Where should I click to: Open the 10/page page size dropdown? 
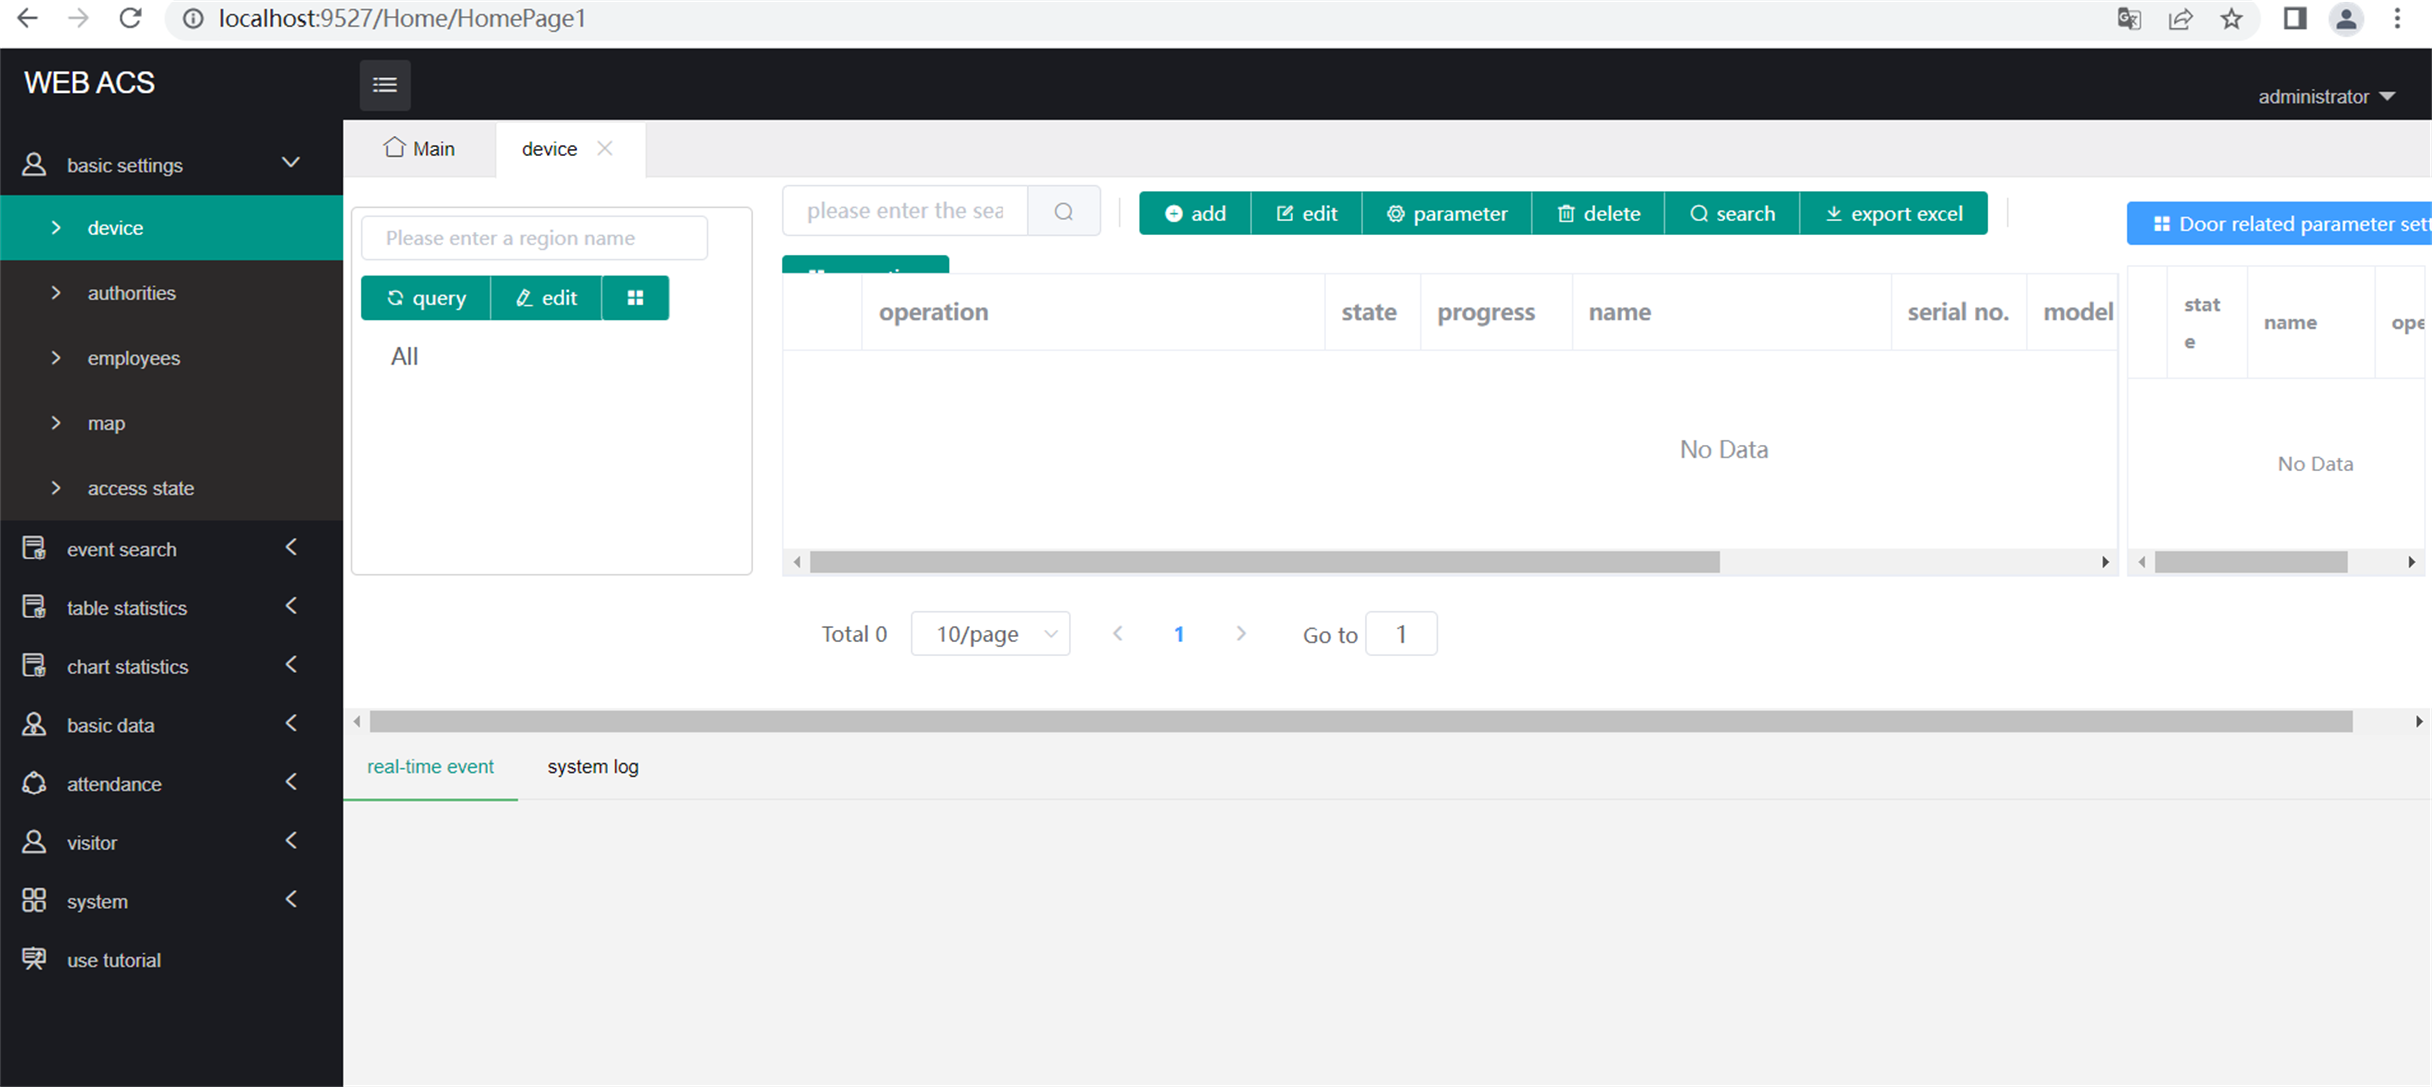point(990,633)
